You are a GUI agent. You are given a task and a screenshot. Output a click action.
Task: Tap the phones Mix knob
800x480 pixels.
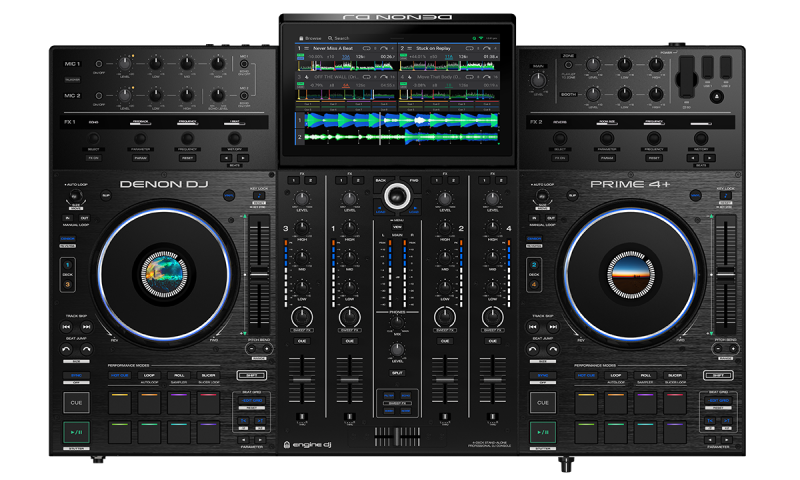pos(397,323)
